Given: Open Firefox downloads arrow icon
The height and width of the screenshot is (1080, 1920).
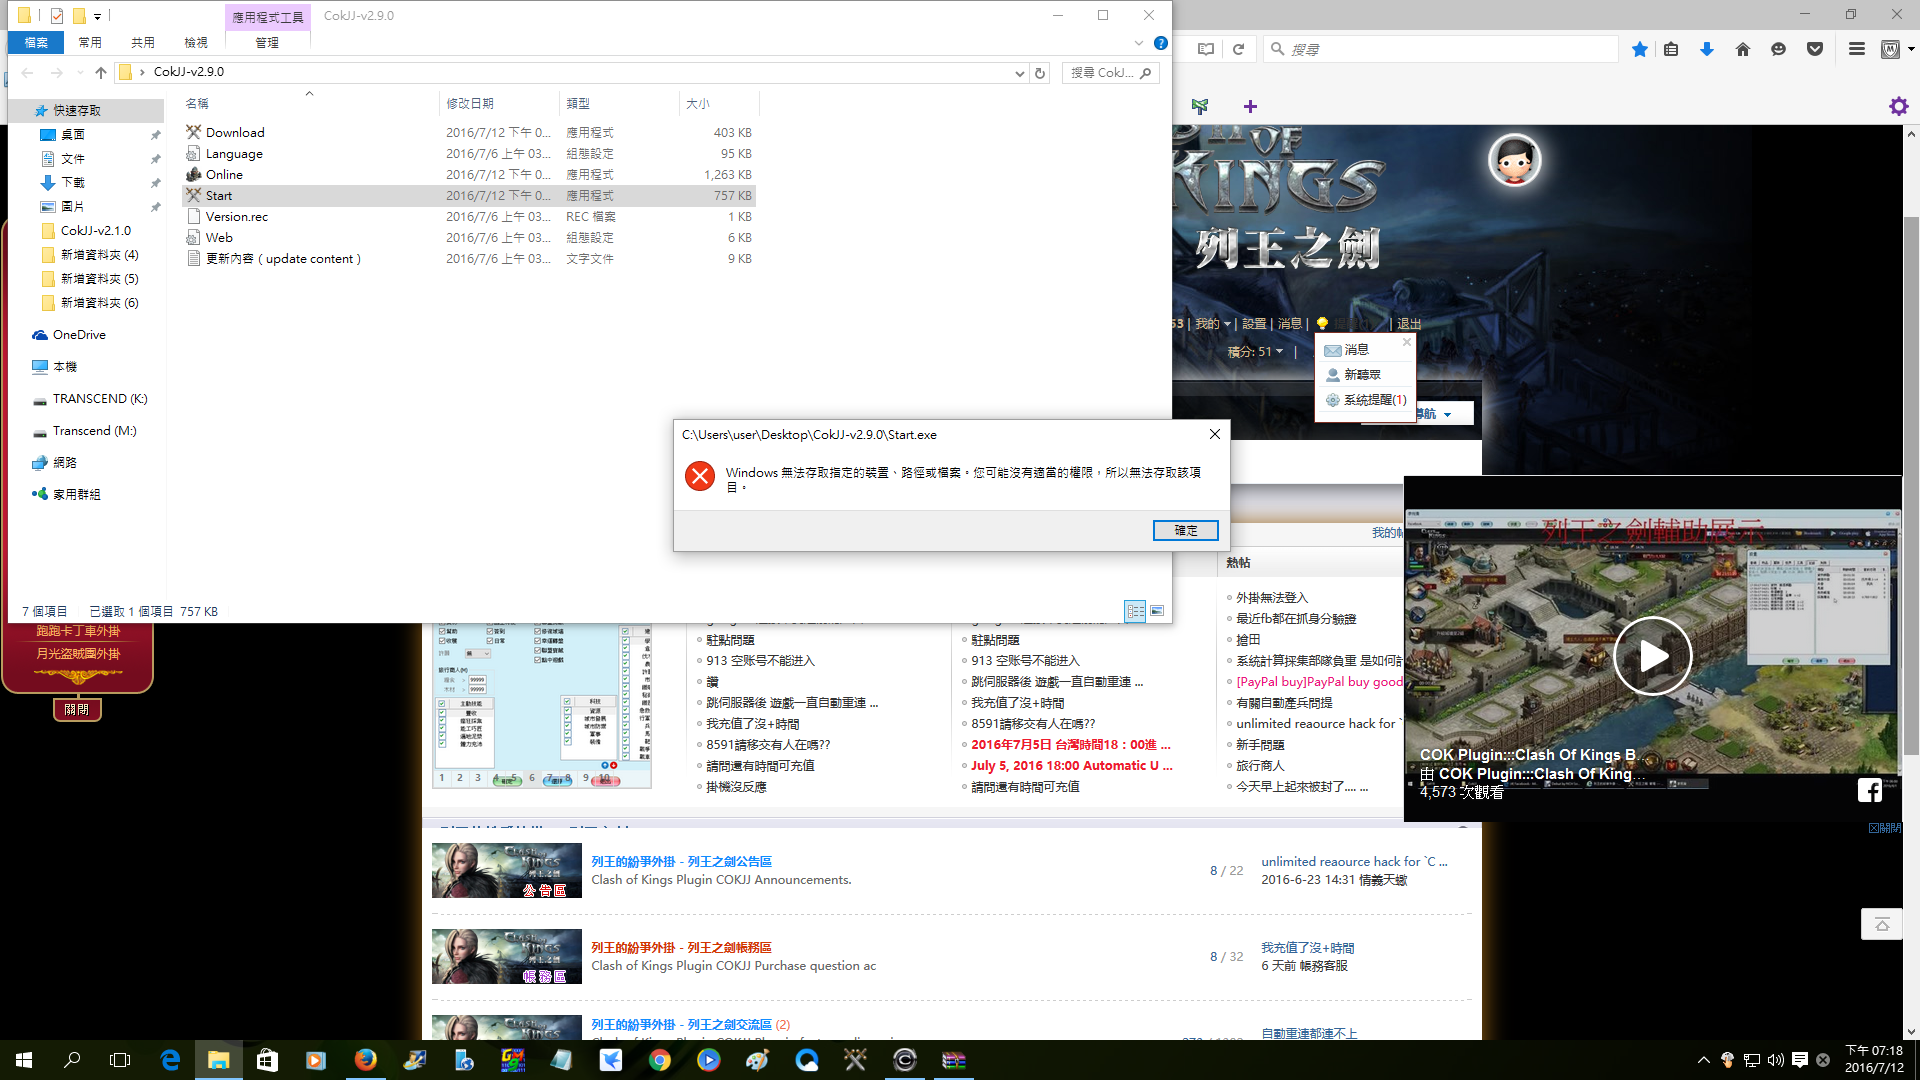Looking at the screenshot, I should coord(1707,49).
